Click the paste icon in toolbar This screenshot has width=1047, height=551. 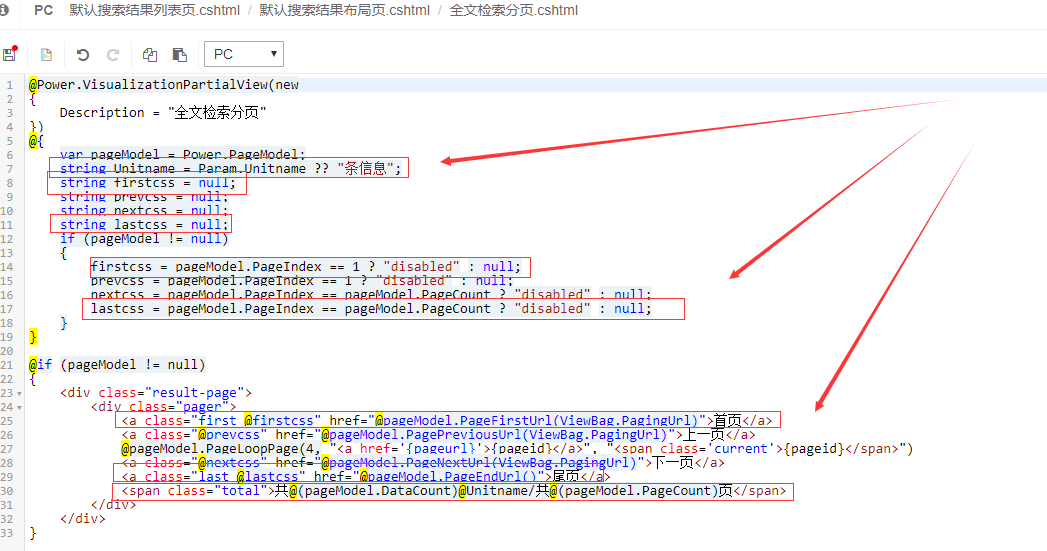[180, 54]
